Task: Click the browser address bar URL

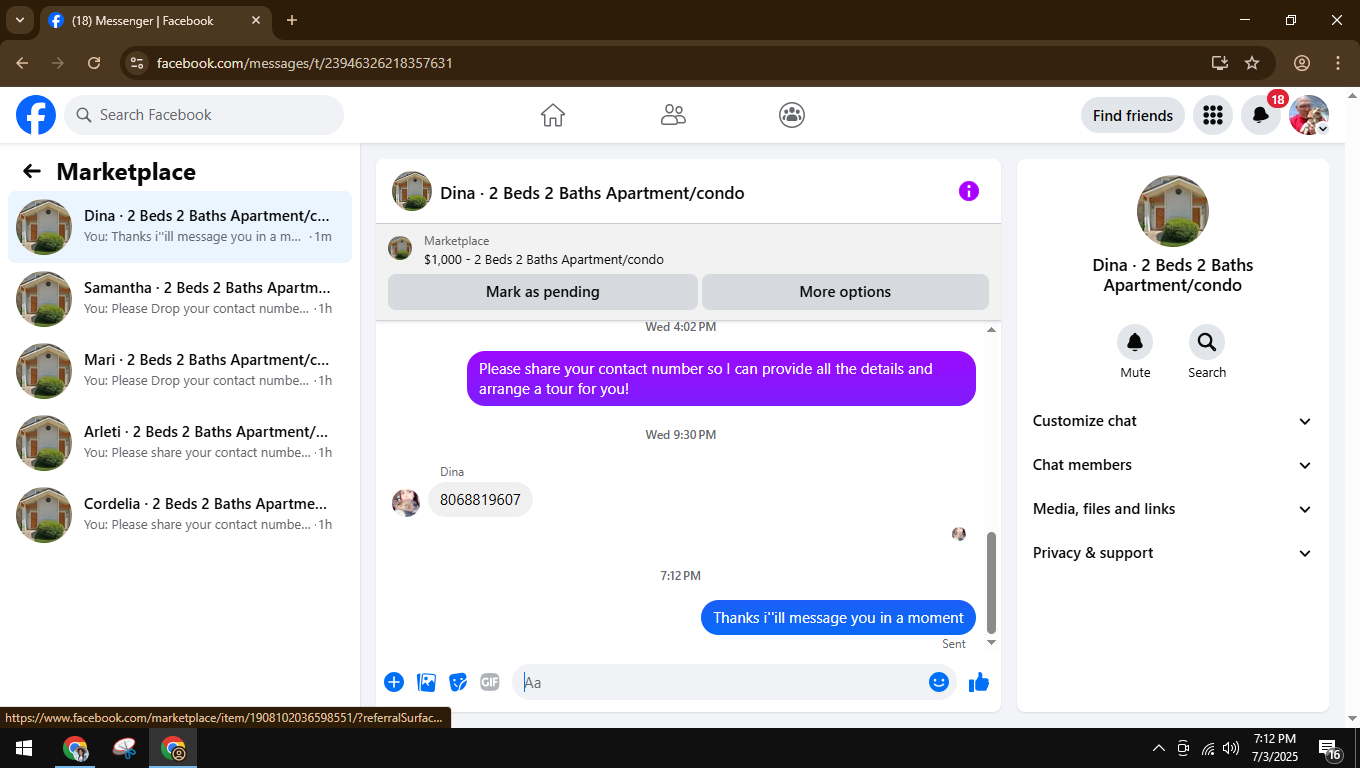Action: pos(304,63)
